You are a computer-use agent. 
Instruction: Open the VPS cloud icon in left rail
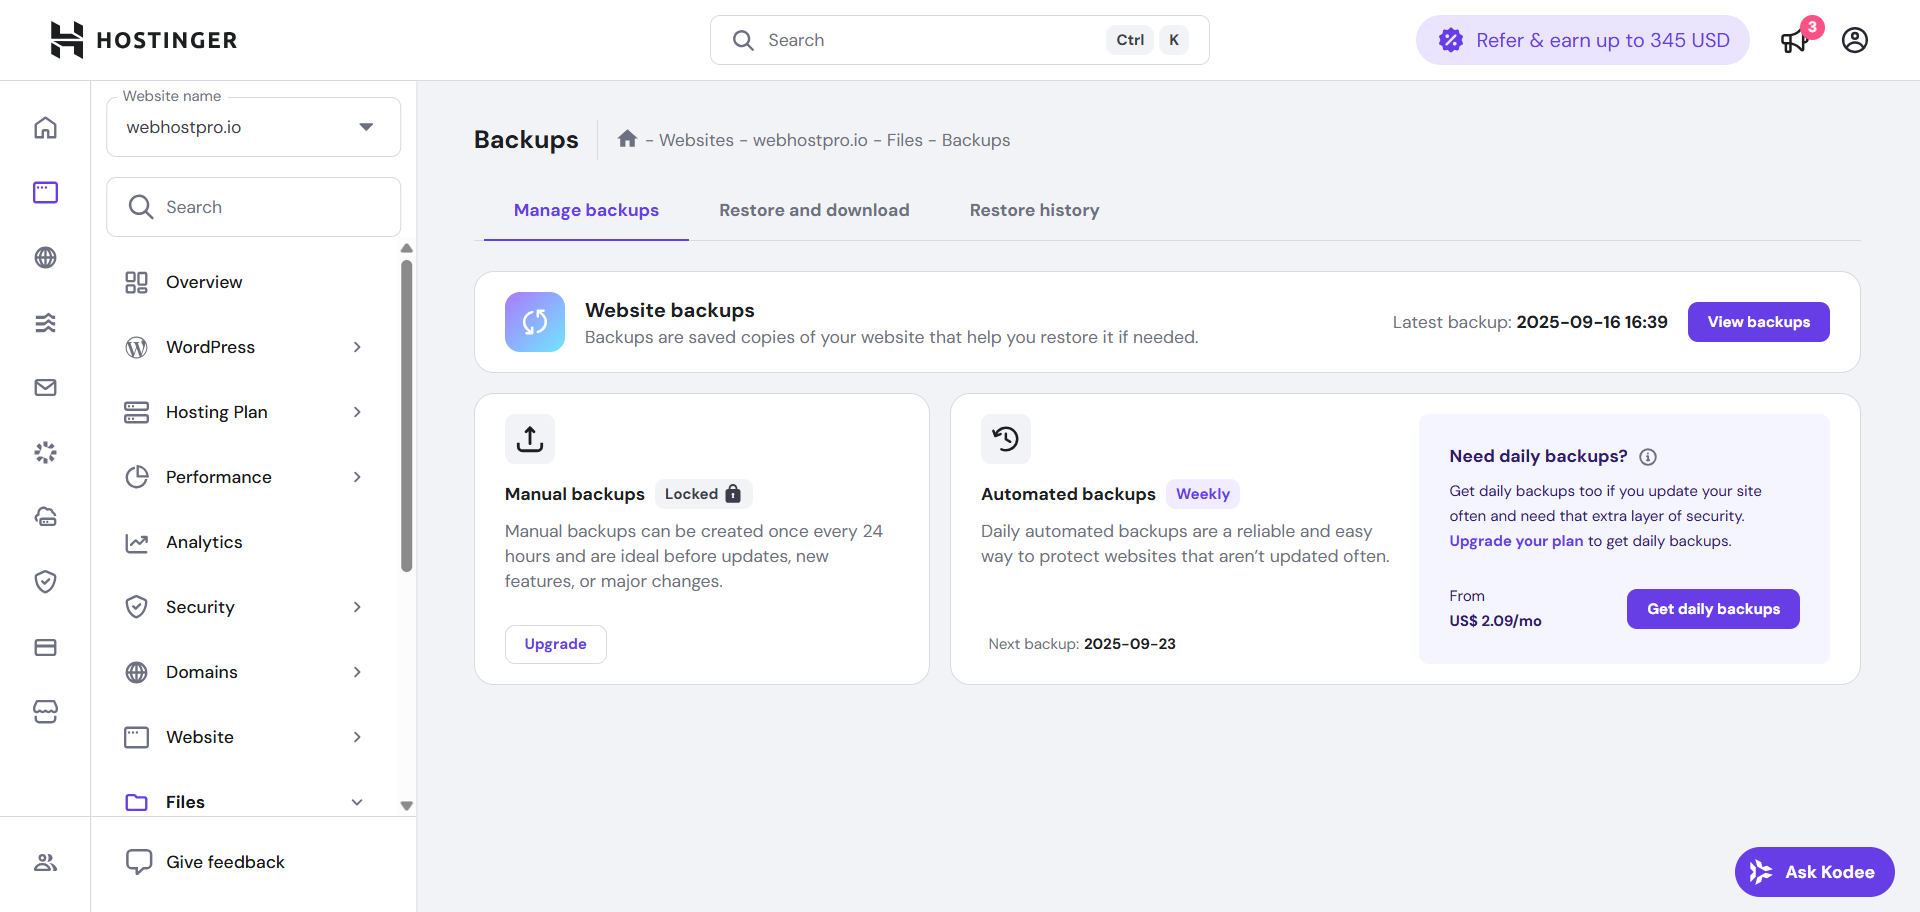[x=45, y=517]
